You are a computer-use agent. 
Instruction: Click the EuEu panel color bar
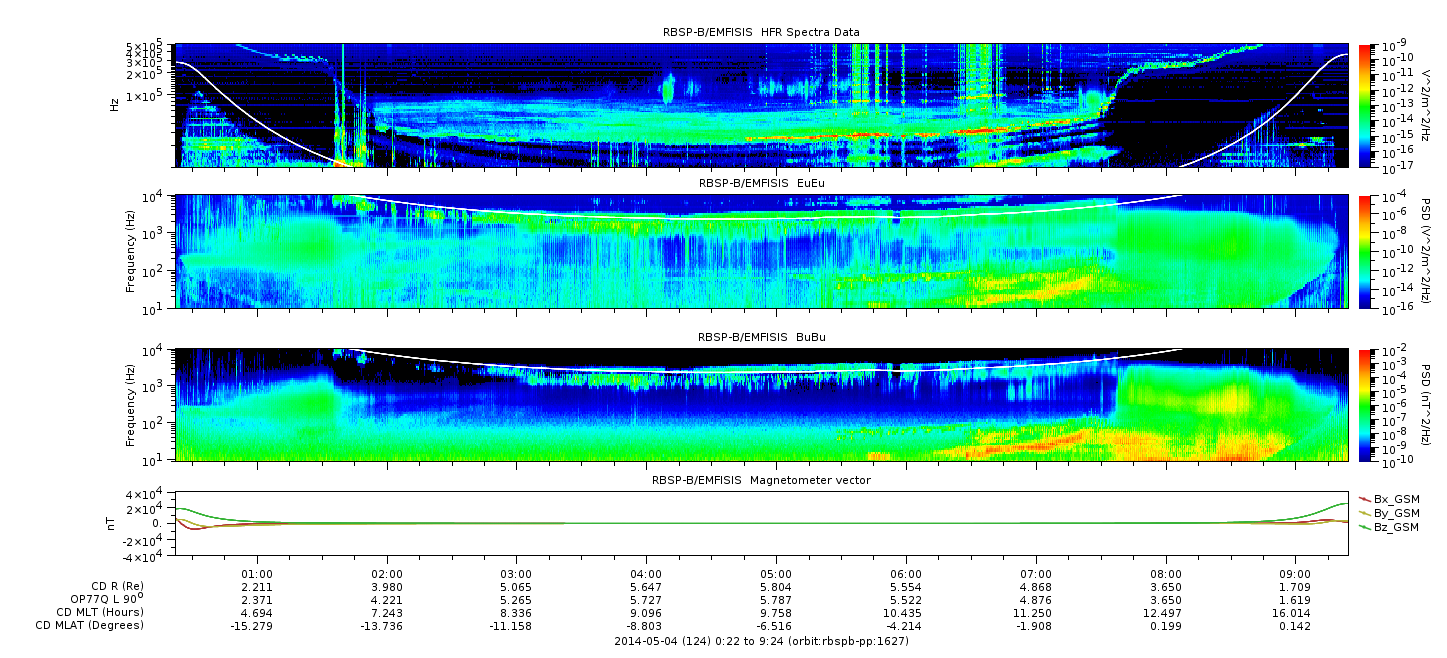tap(1365, 252)
